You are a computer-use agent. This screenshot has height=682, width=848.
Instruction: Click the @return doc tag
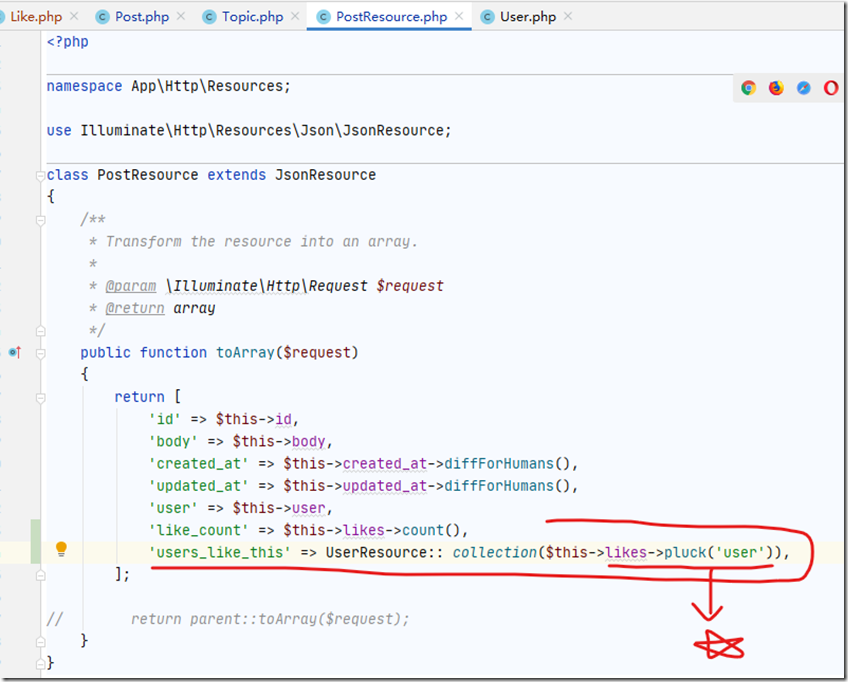135,308
